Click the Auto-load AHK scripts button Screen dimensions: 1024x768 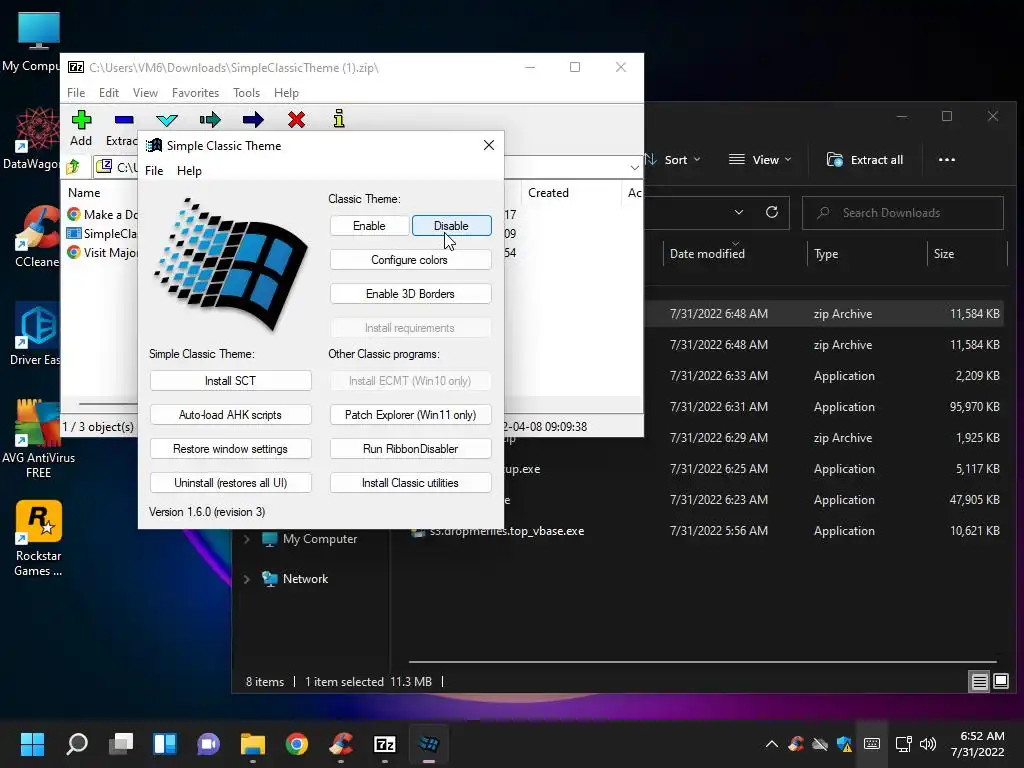231,415
